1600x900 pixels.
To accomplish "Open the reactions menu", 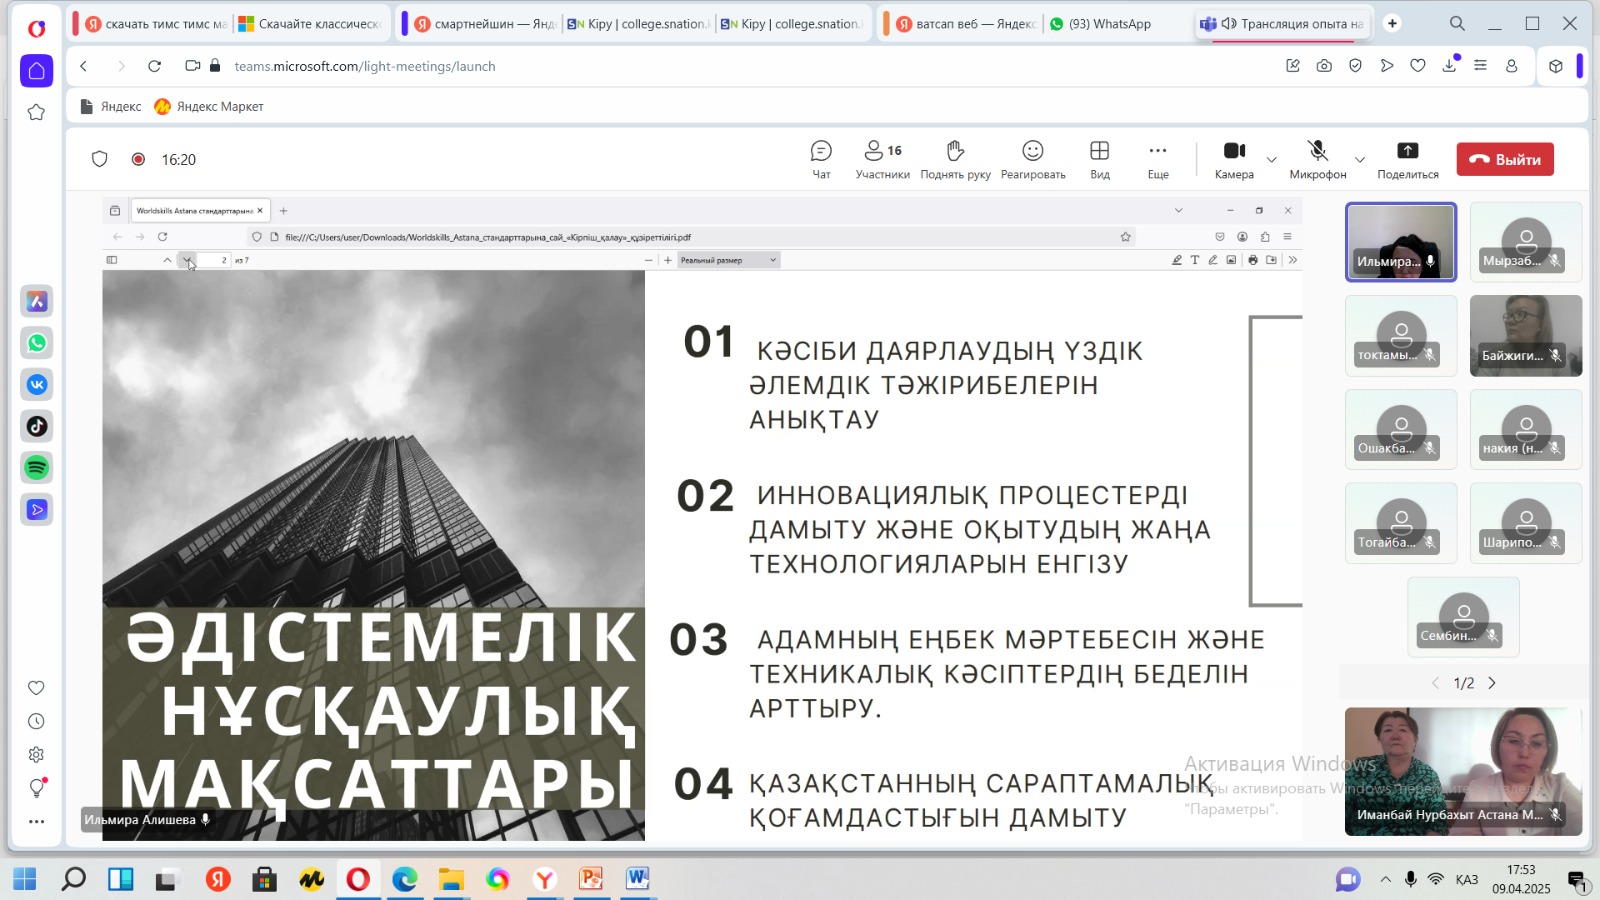I will tap(1032, 159).
